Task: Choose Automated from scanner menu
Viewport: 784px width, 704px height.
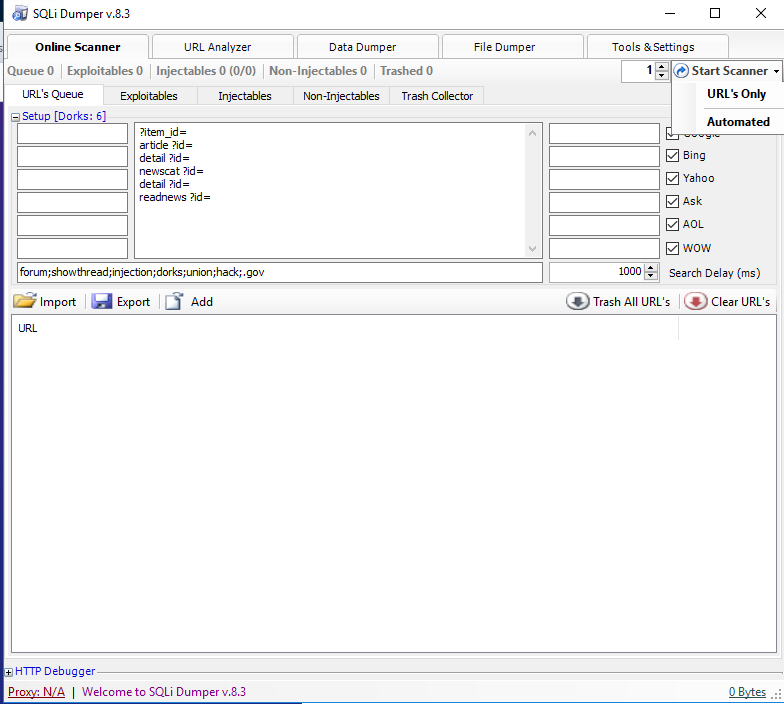Action: click(x=738, y=122)
